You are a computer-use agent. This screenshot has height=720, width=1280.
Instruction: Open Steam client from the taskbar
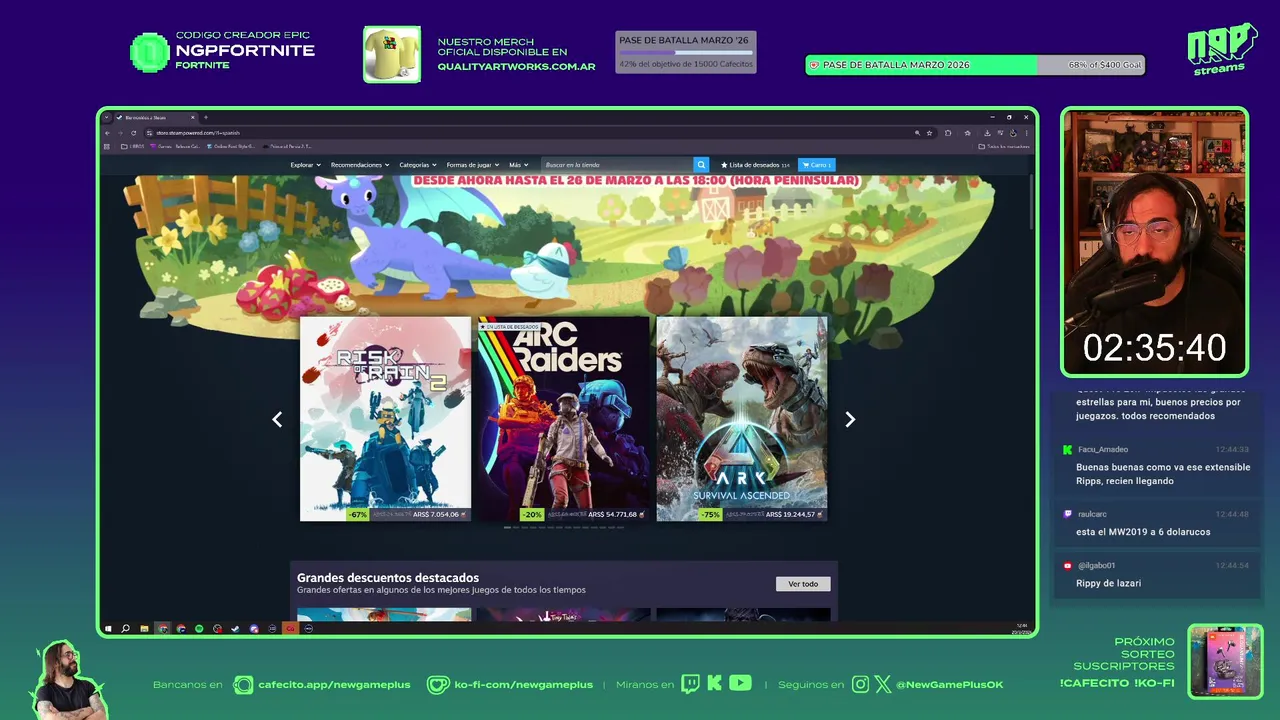(235, 629)
